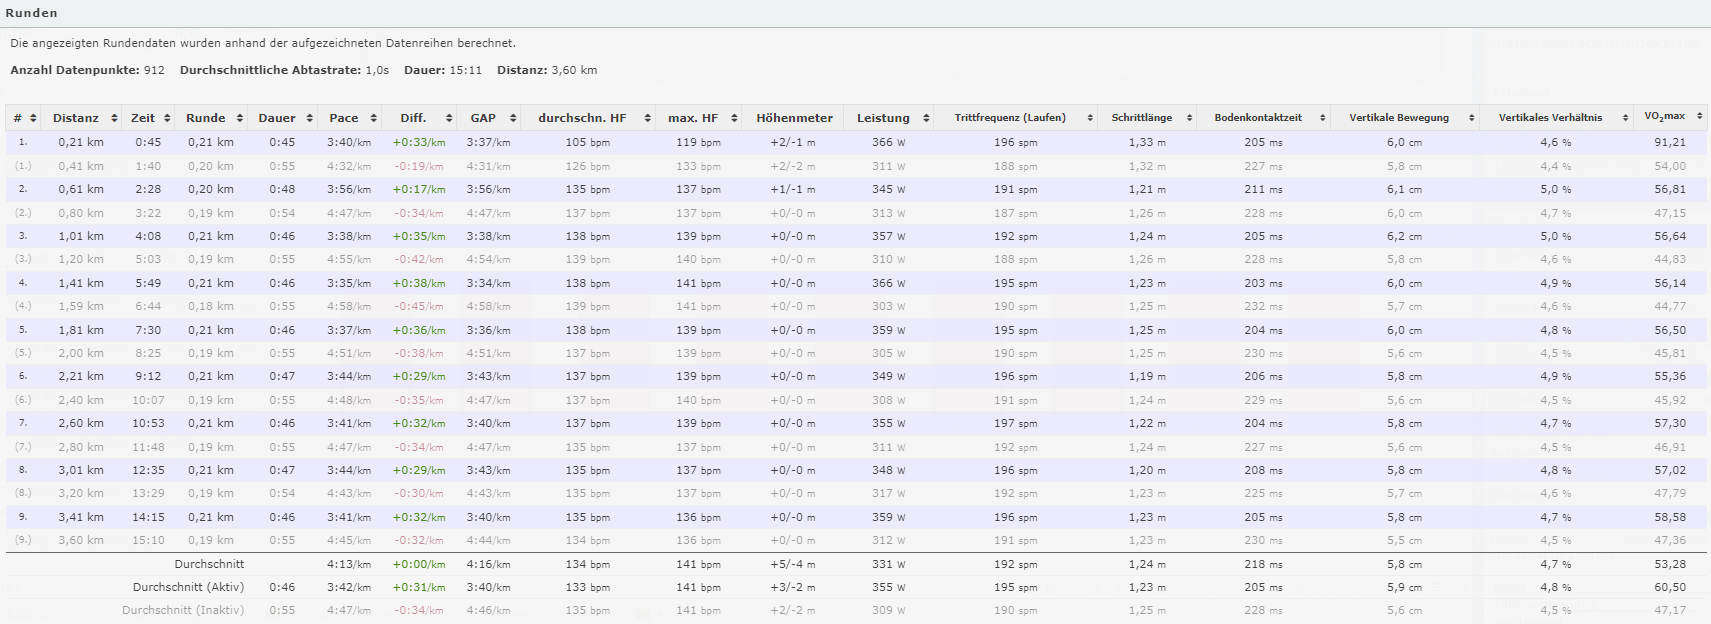This screenshot has width=1711, height=624.
Task: Click the Höhenmeter column header
Action: 794,118
